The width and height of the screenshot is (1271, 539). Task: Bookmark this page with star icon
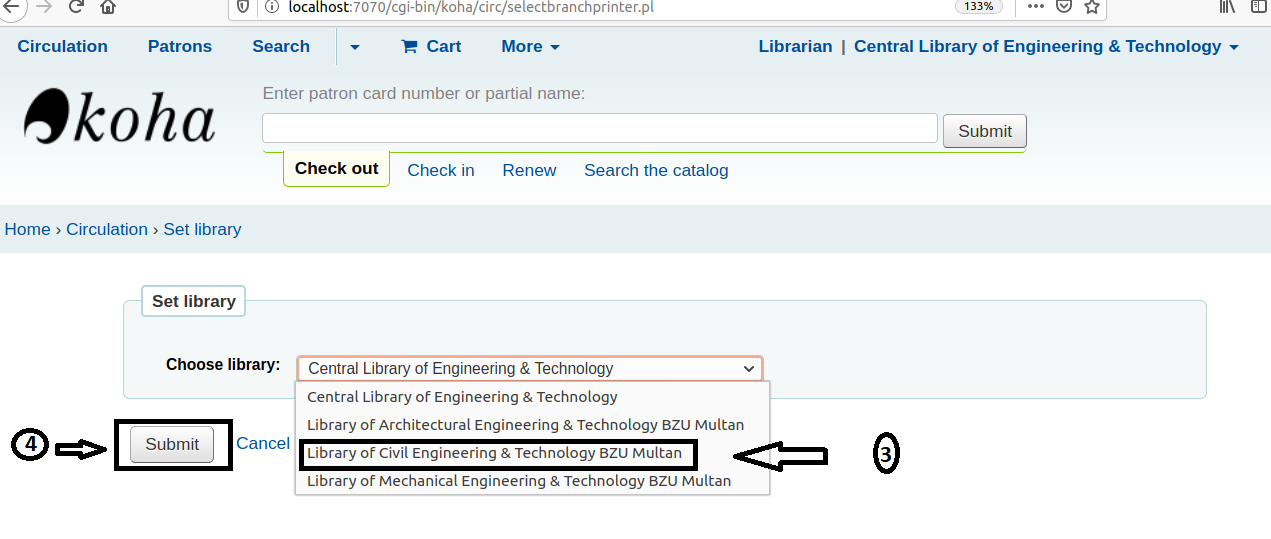(1092, 6)
